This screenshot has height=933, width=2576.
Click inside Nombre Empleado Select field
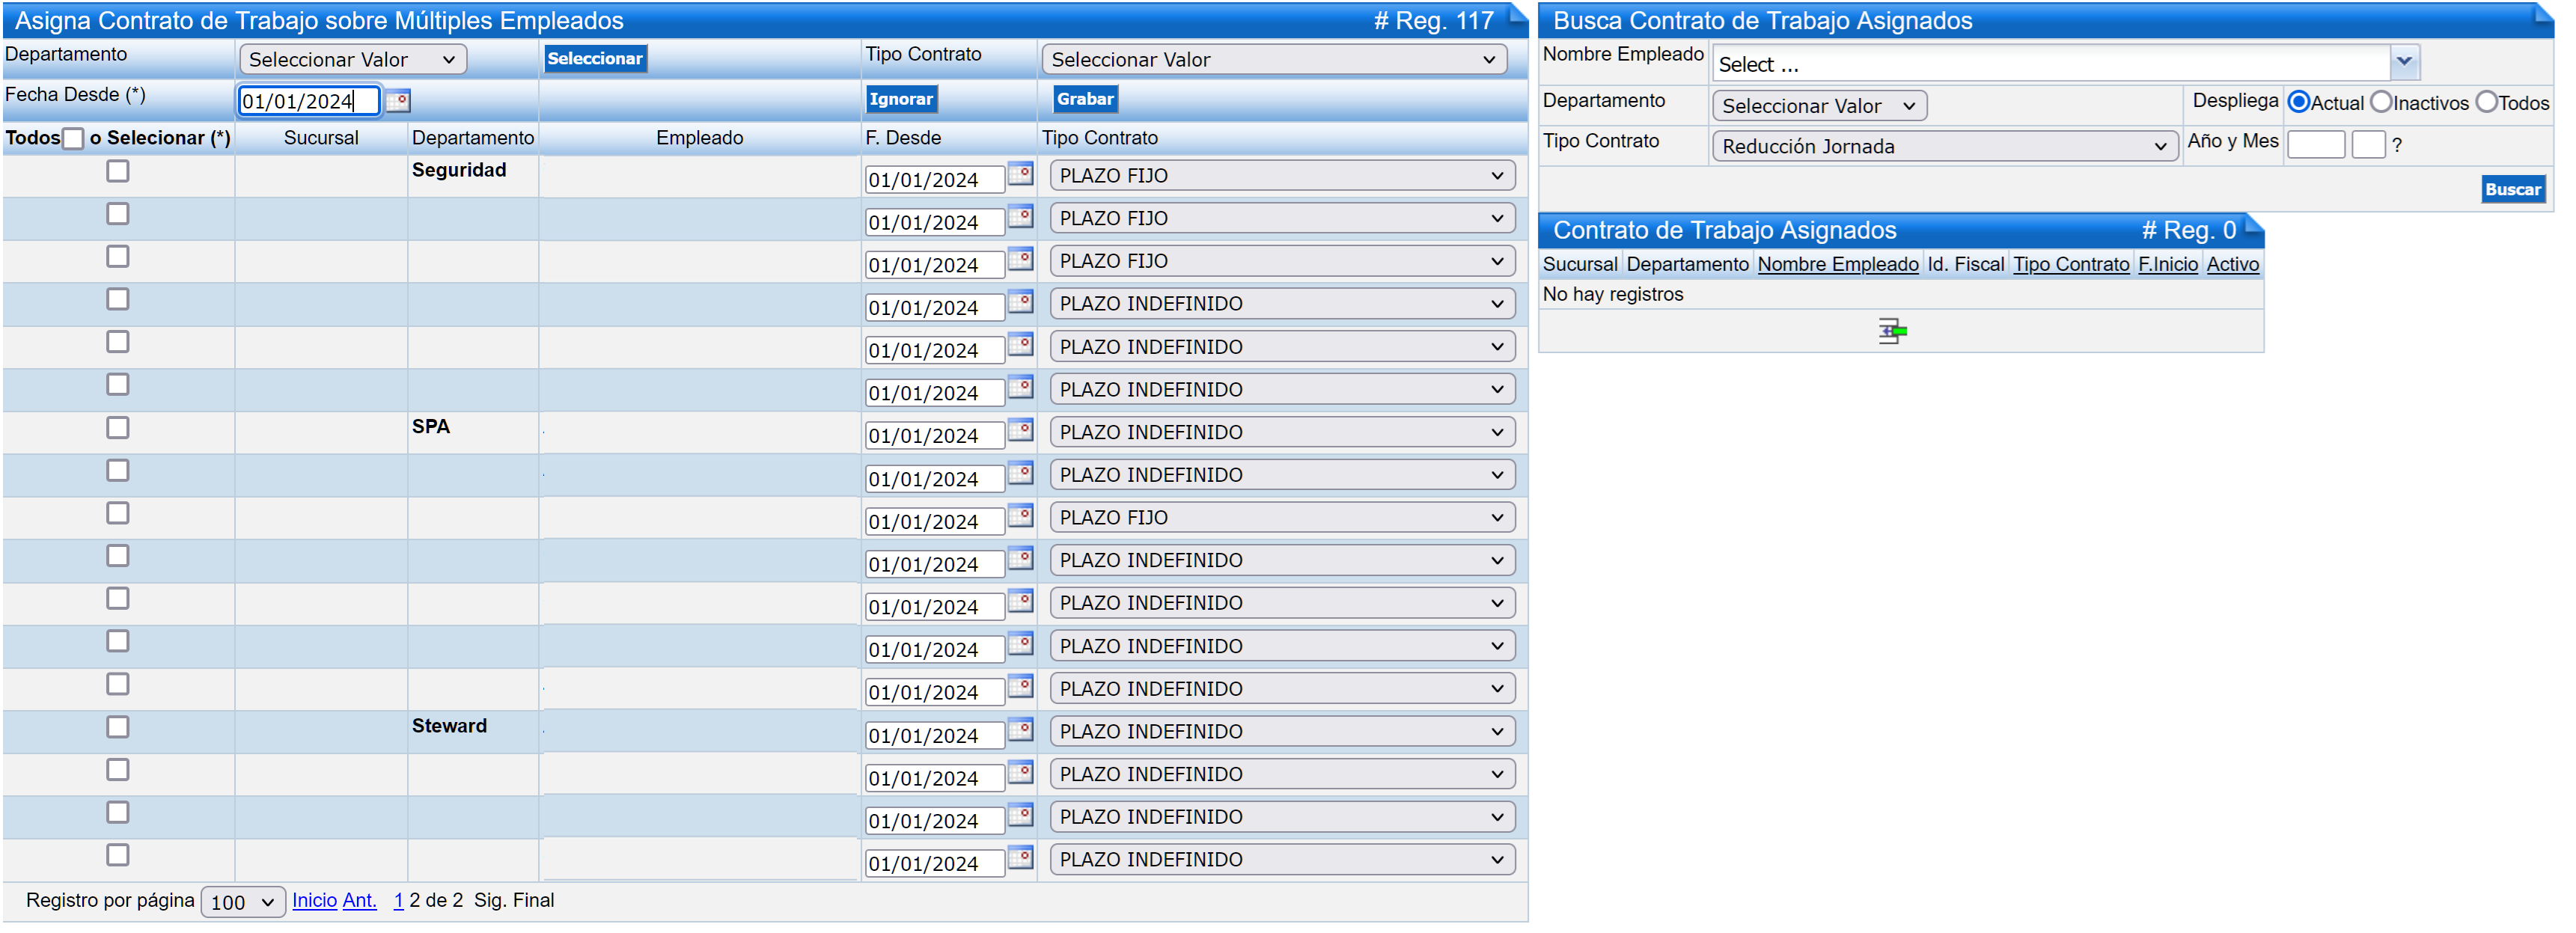click(x=2051, y=64)
